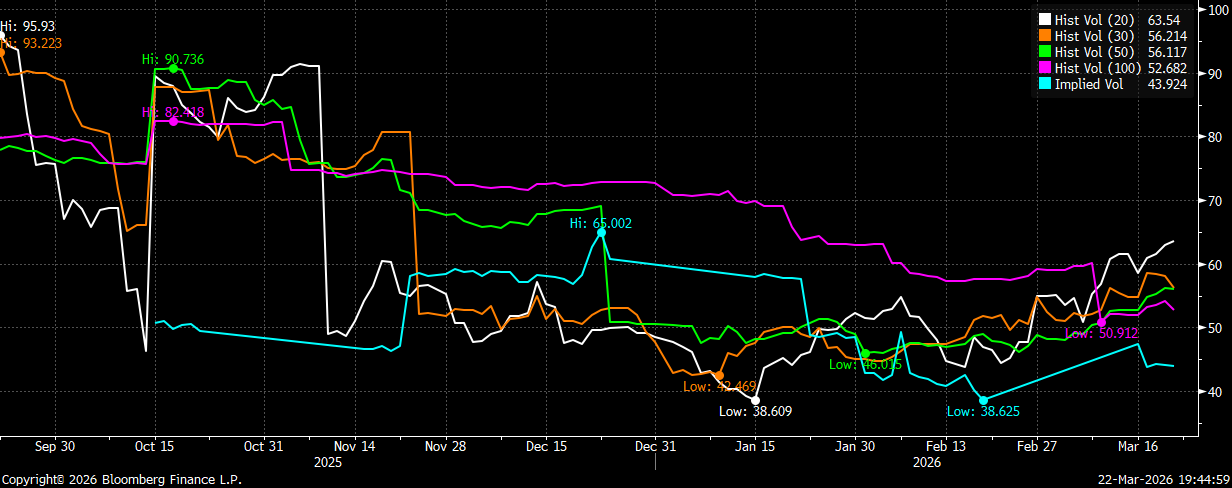Click the Oct 15 date on x-axis
This screenshot has height=488, width=1232.
(153, 445)
